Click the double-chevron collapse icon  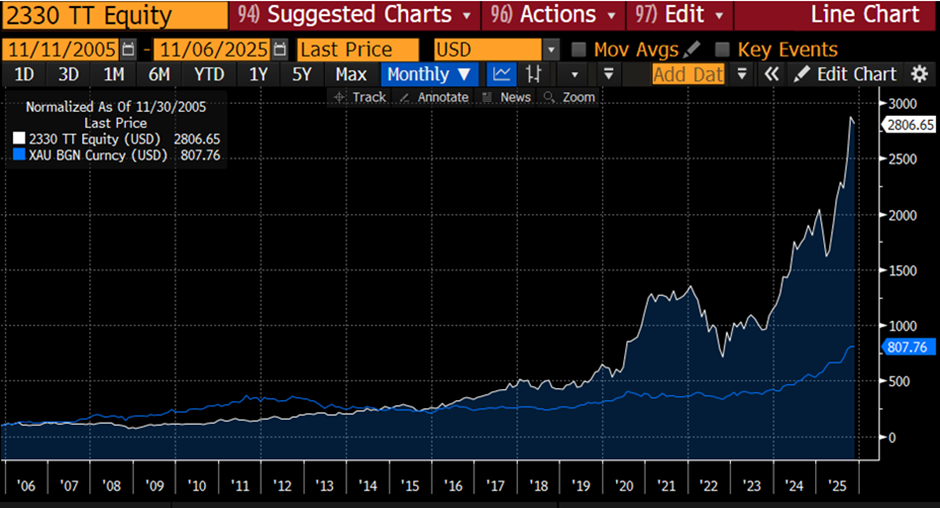pyautogui.click(x=771, y=73)
